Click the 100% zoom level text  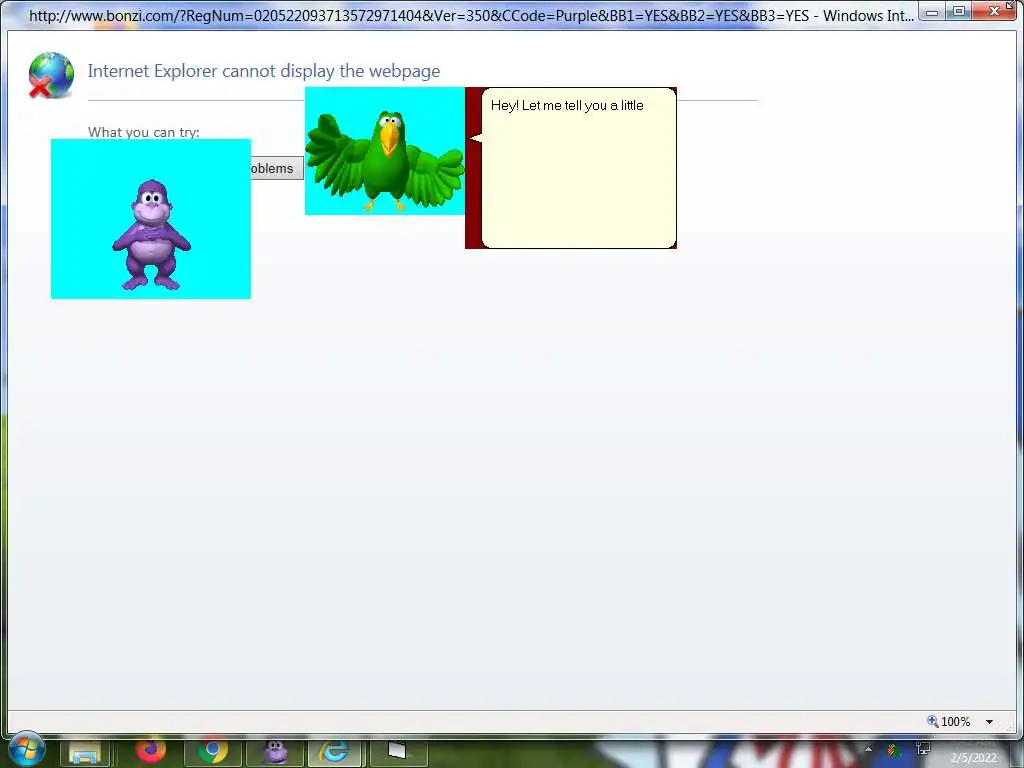955,722
